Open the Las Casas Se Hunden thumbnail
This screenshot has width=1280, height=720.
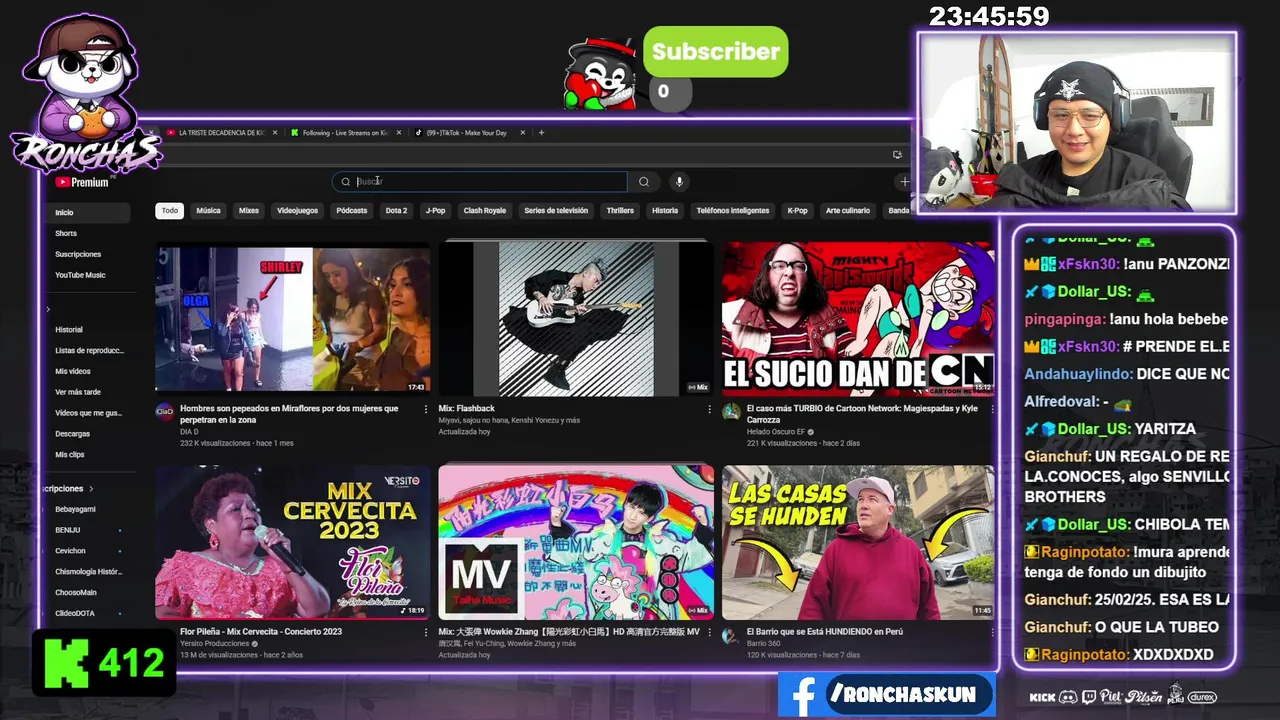(858, 542)
